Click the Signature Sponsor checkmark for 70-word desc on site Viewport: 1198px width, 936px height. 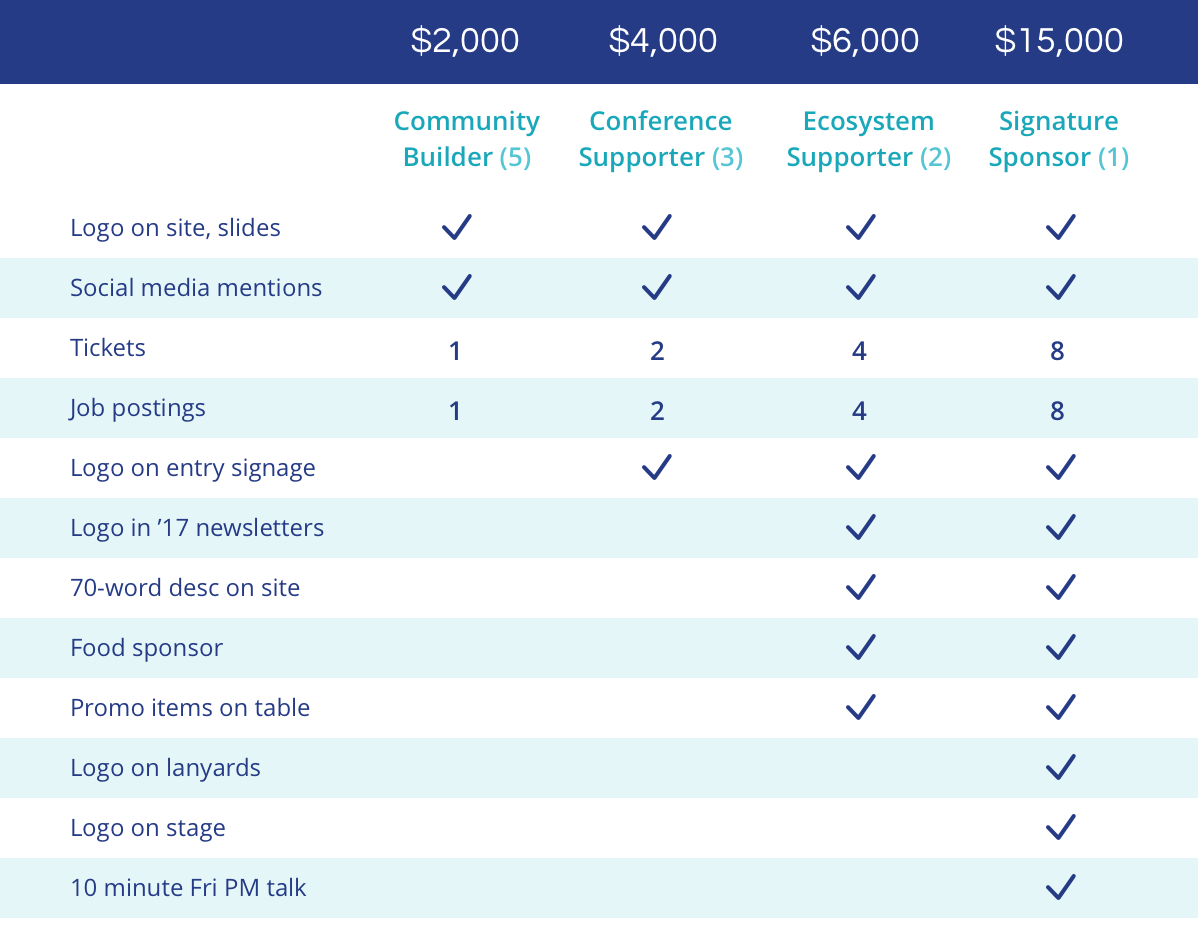pos(1059,587)
